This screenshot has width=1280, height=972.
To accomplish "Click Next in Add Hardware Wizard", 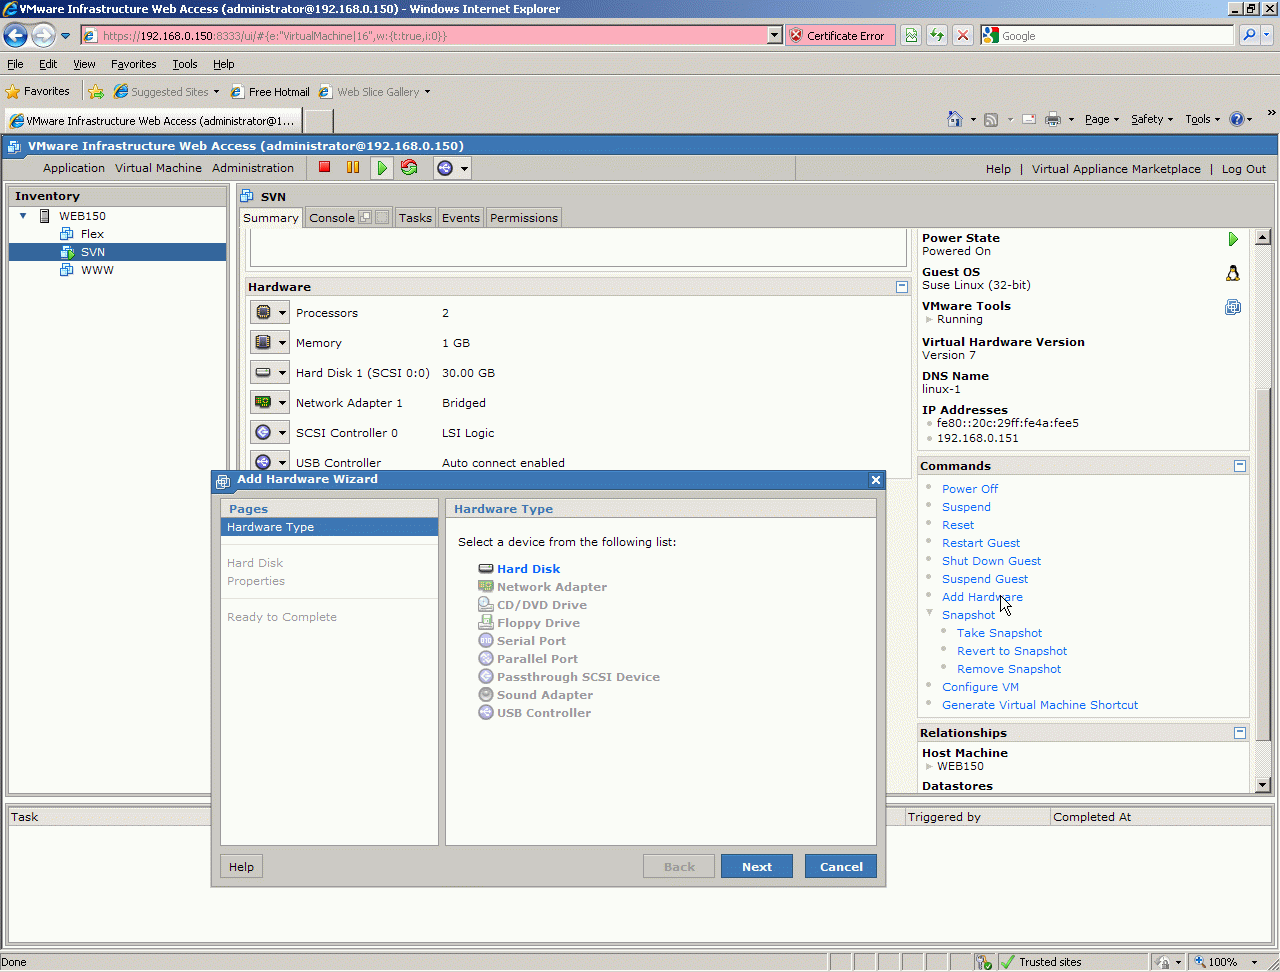I will click(x=757, y=867).
